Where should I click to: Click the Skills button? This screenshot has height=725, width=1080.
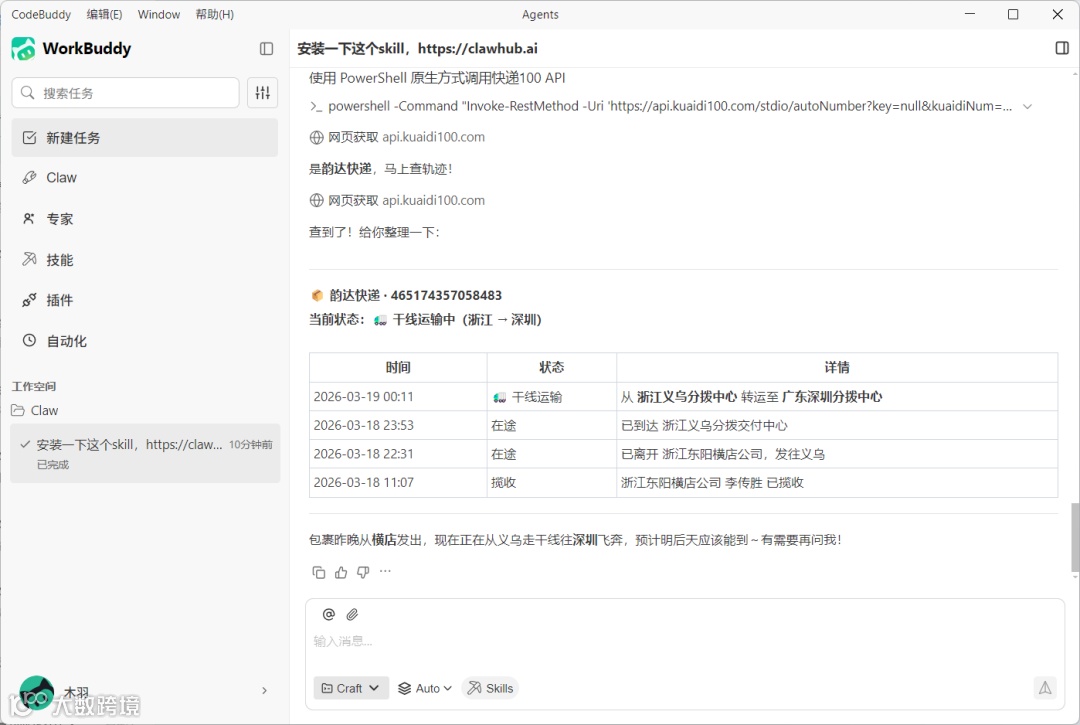tap(490, 688)
